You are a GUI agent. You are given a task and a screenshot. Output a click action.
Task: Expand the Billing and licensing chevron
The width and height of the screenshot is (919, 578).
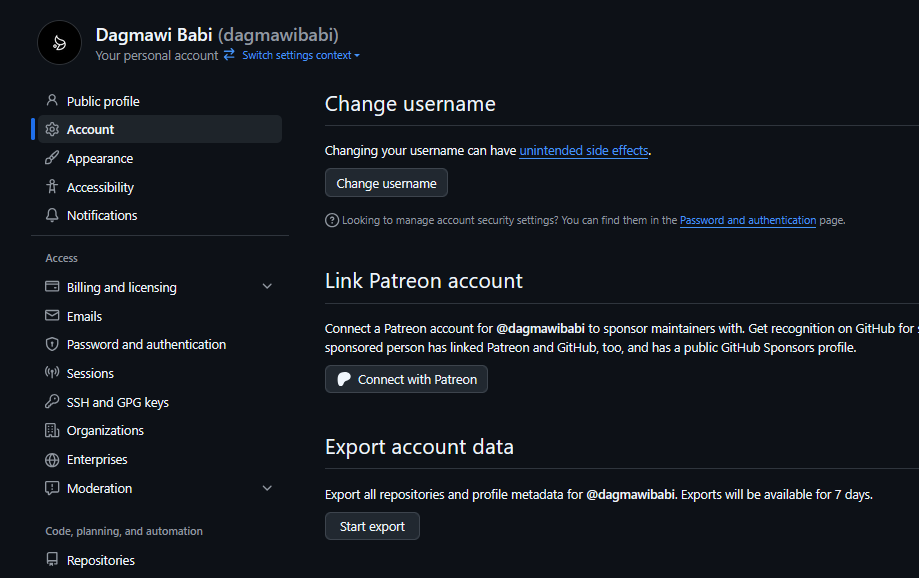coord(267,287)
